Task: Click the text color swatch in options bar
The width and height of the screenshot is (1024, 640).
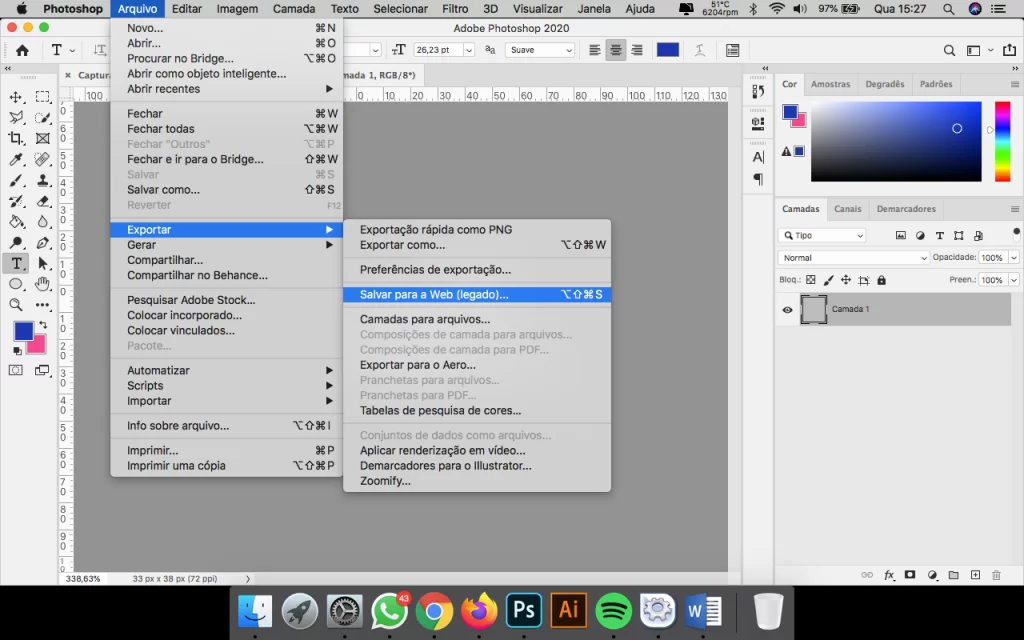Action: (x=667, y=50)
